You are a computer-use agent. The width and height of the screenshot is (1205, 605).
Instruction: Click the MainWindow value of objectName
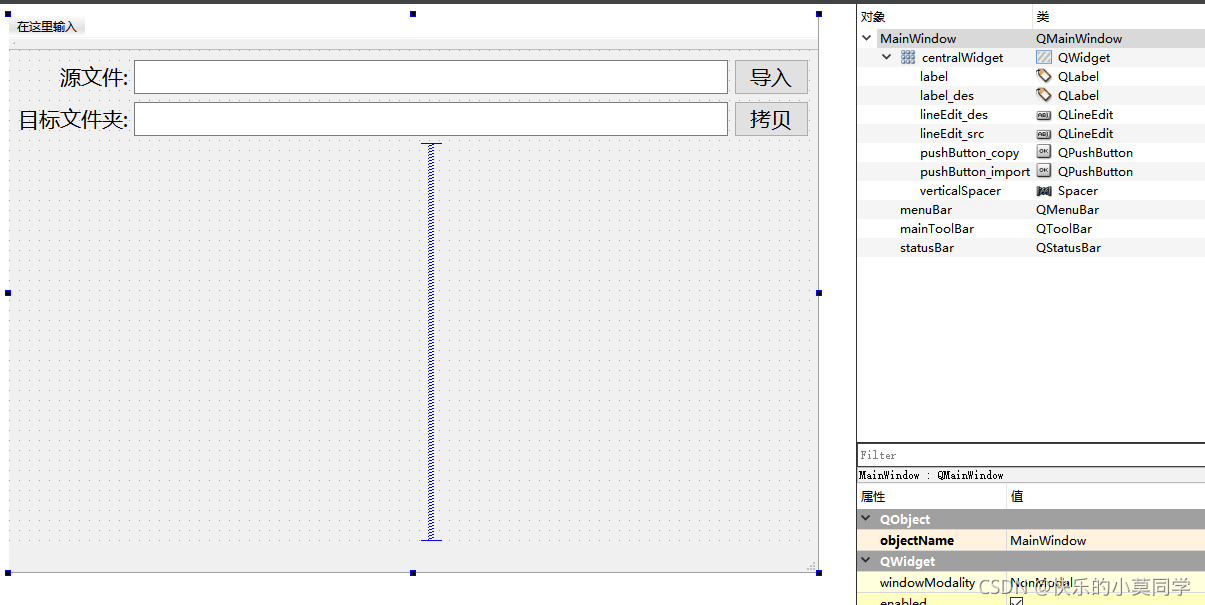tap(1048, 541)
